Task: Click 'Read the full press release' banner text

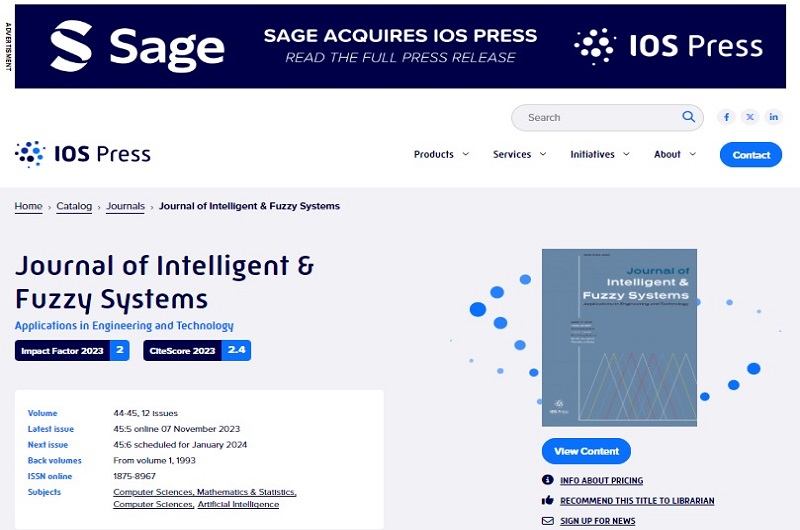Action: click(x=401, y=57)
